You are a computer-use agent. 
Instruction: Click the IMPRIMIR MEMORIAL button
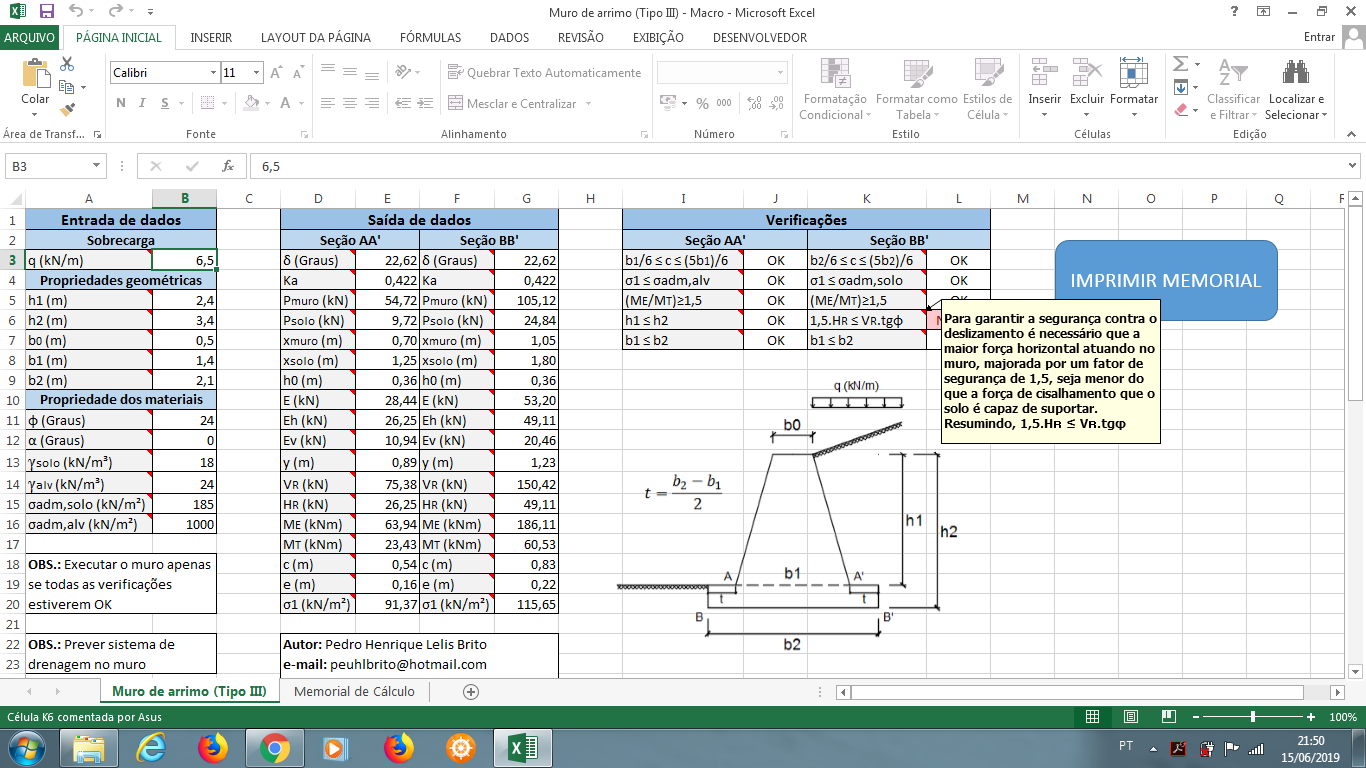1166,281
